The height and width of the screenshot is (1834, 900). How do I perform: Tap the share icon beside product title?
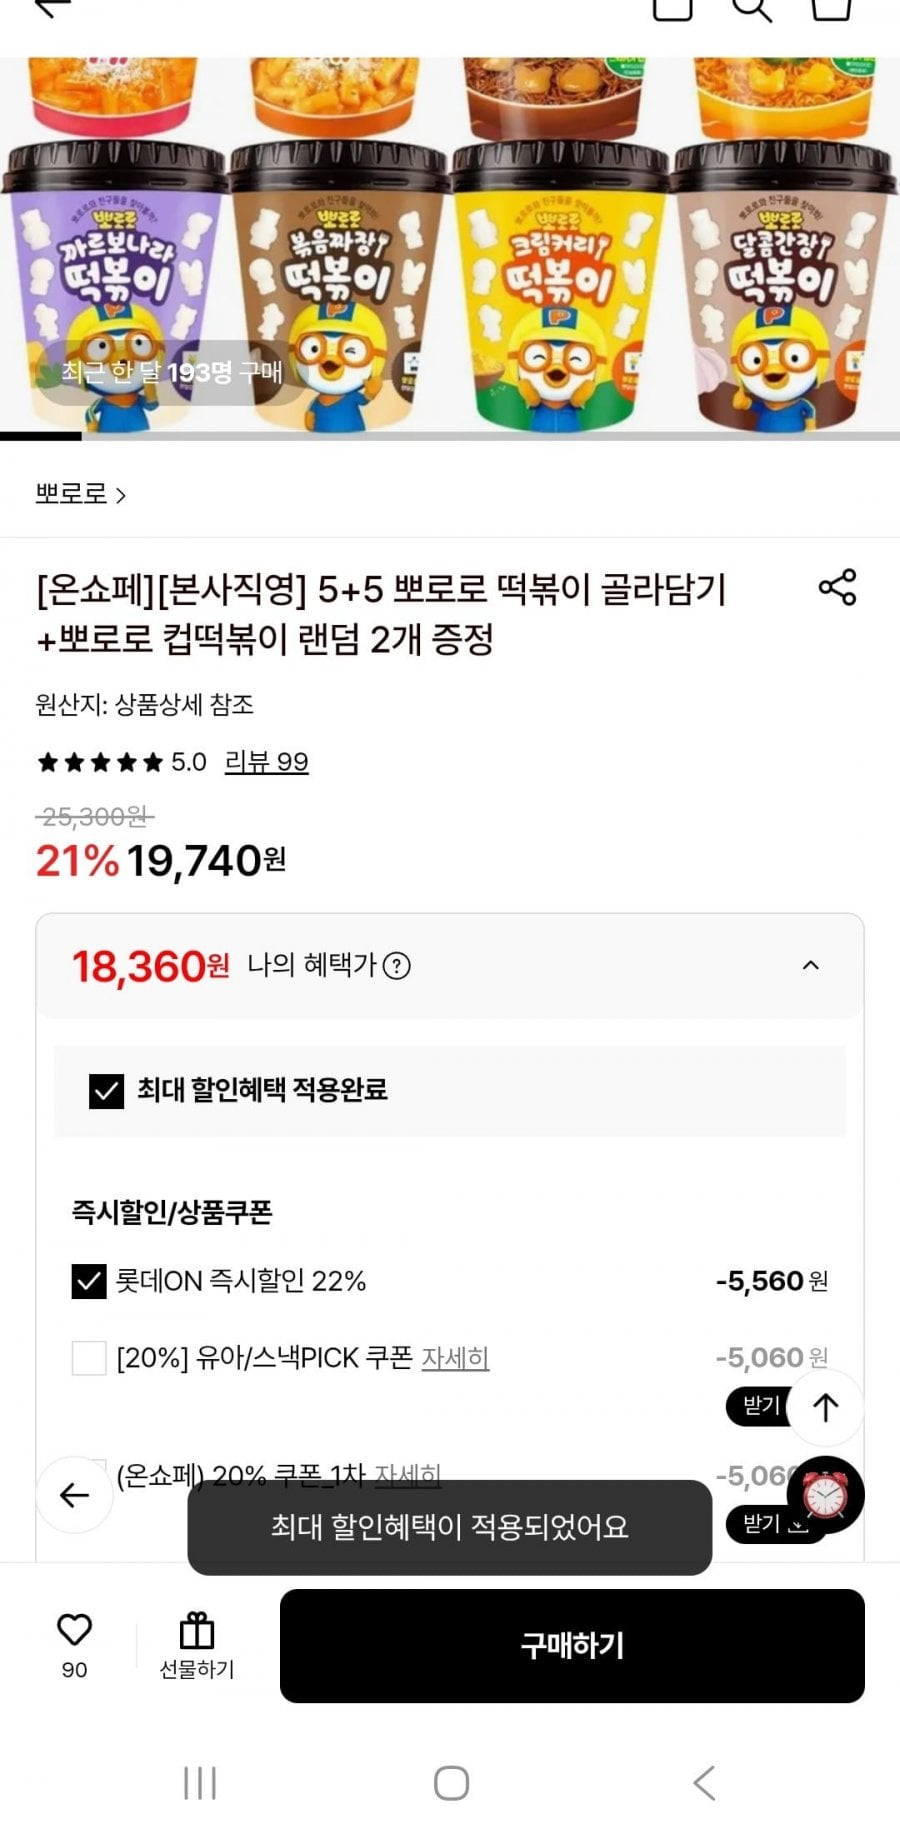pyautogui.click(x=837, y=587)
